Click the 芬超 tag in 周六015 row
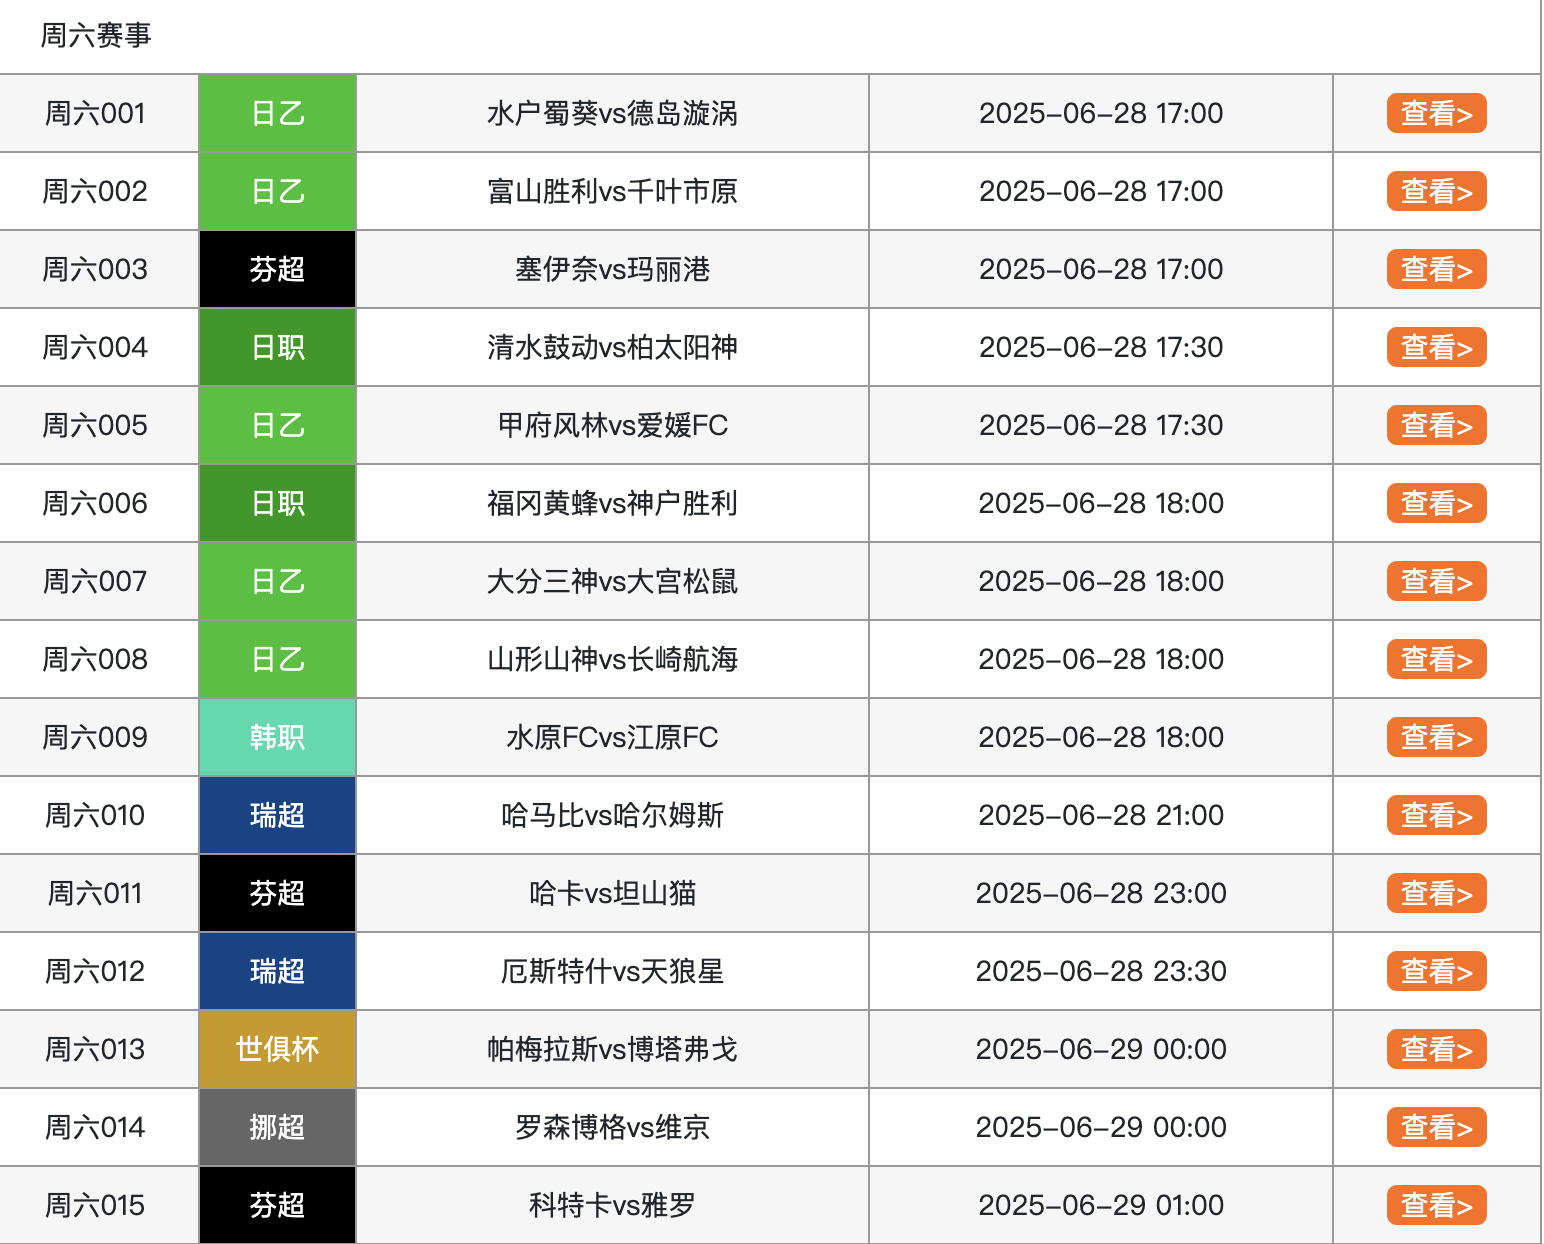 [277, 1205]
